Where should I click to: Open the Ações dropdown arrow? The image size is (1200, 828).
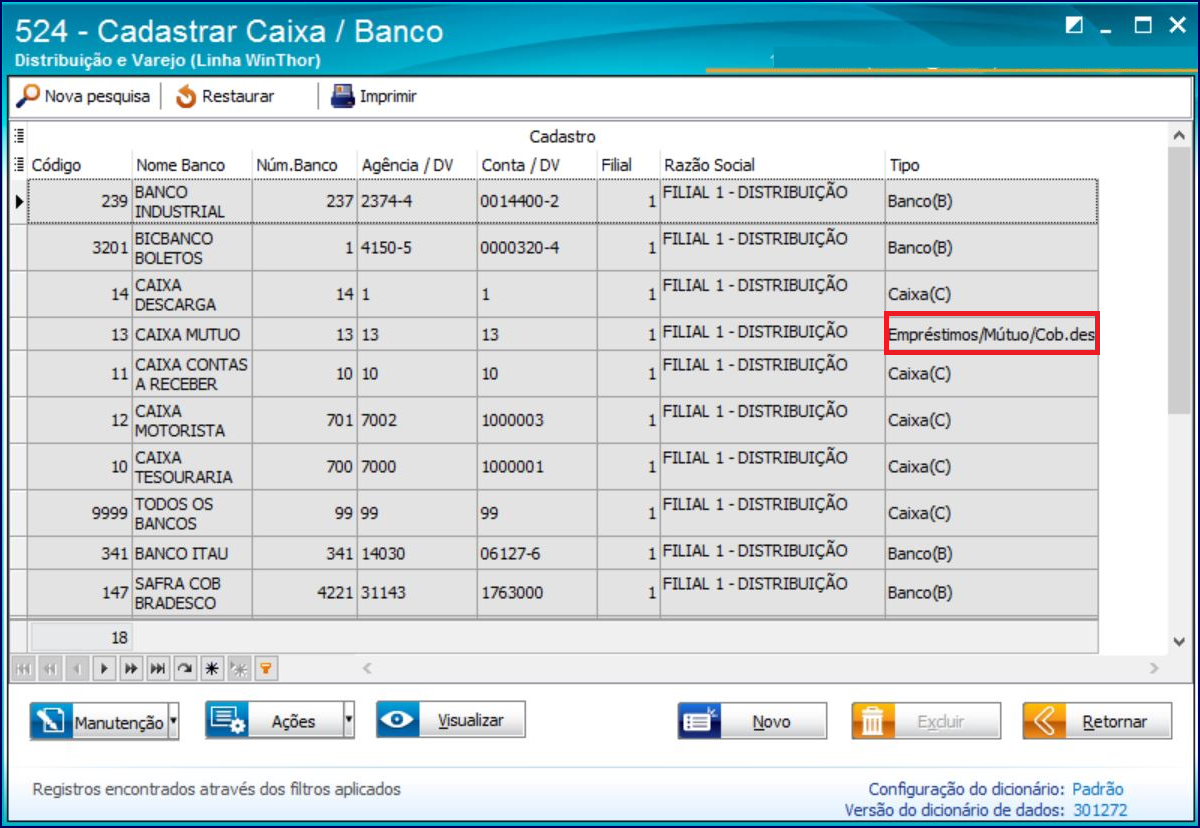[348, 720]
